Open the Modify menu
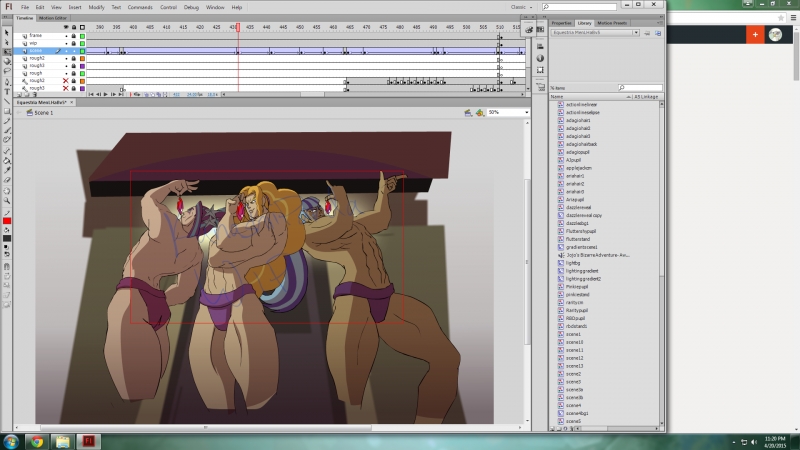 click(x=96, y=7)
